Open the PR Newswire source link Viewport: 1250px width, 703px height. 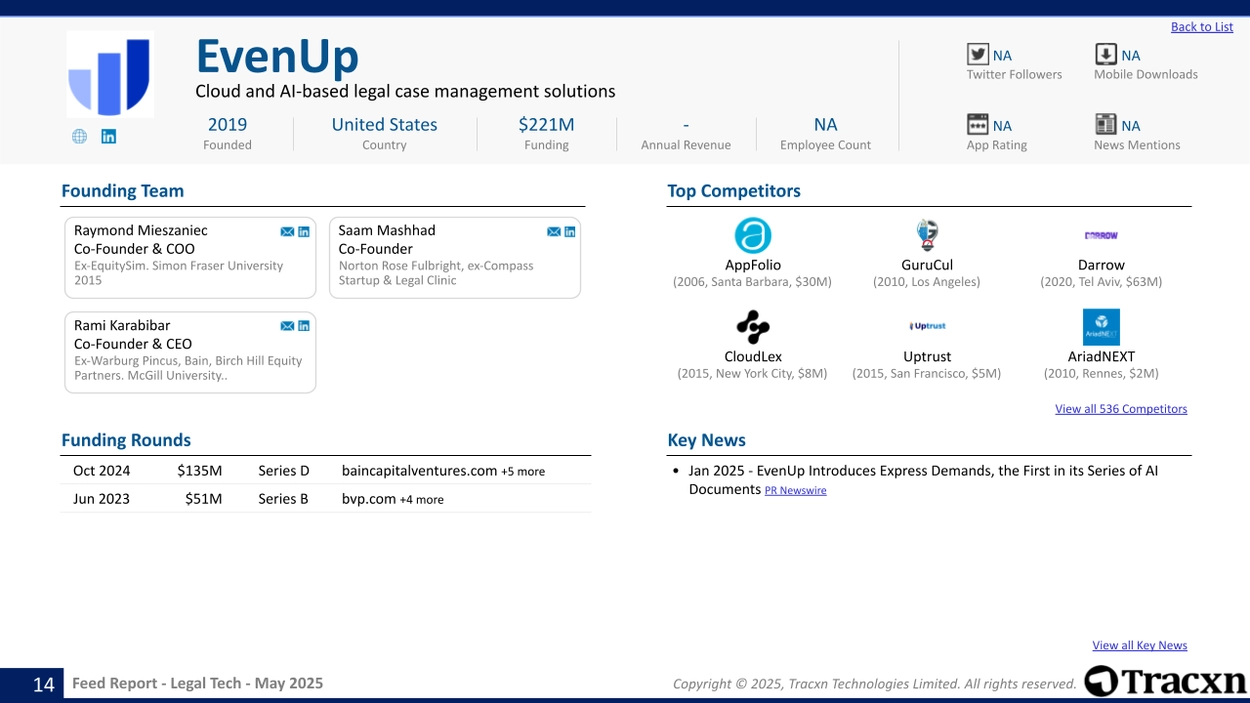(796, 491)
